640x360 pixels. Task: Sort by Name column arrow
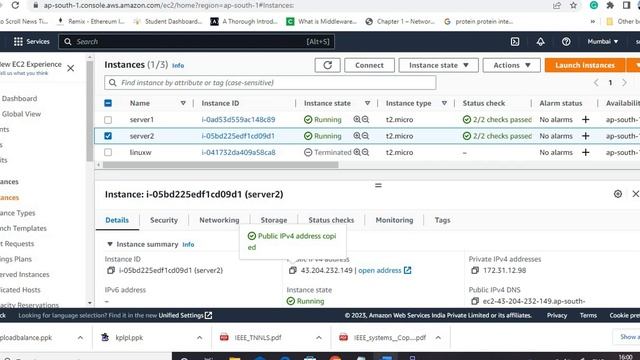[183, 103]
